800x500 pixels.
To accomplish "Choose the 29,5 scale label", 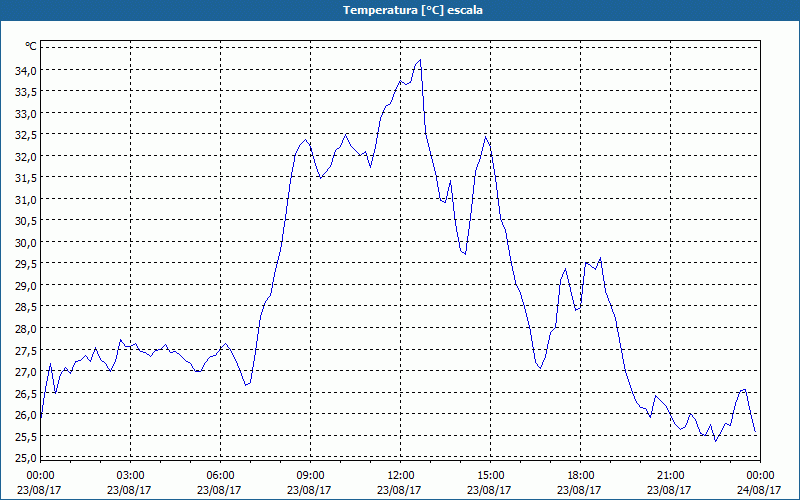I will pyautogui.click(x=26, y=264).
